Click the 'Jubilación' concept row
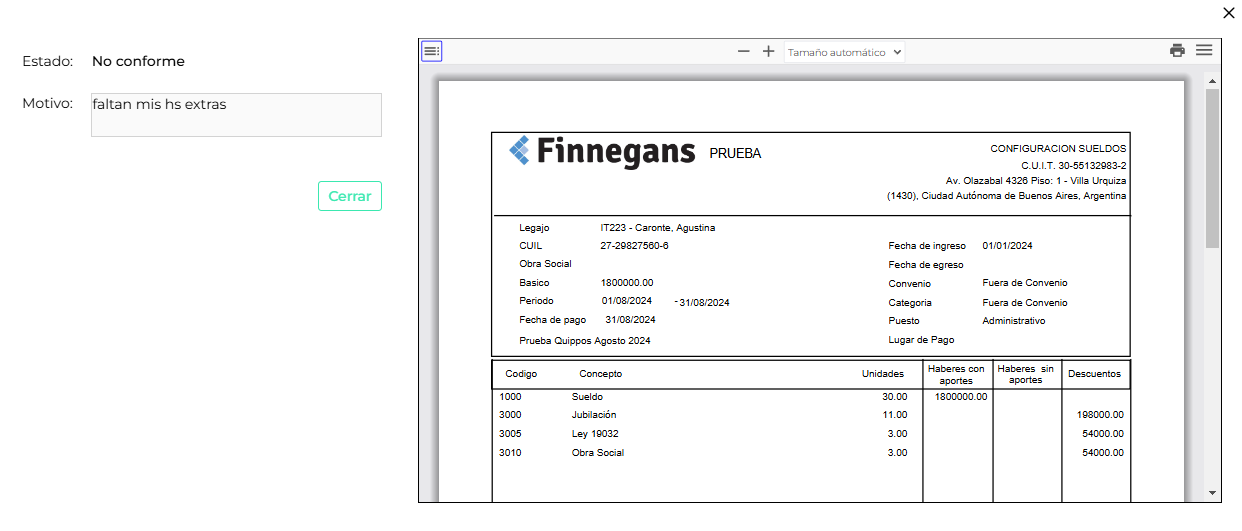 pos(594,415)
